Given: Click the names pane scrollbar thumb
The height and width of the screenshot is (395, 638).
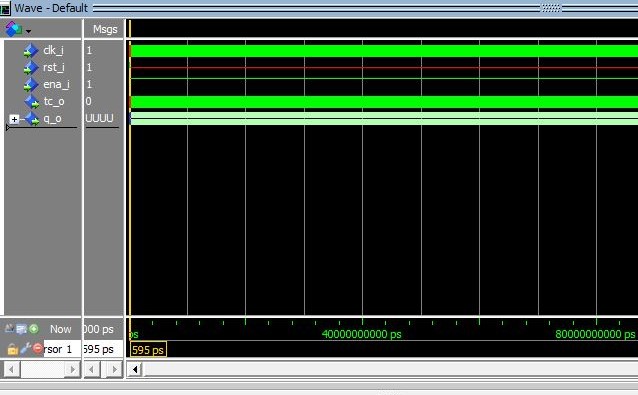Looking at the screenshot, I should click(x=42, y=369).
